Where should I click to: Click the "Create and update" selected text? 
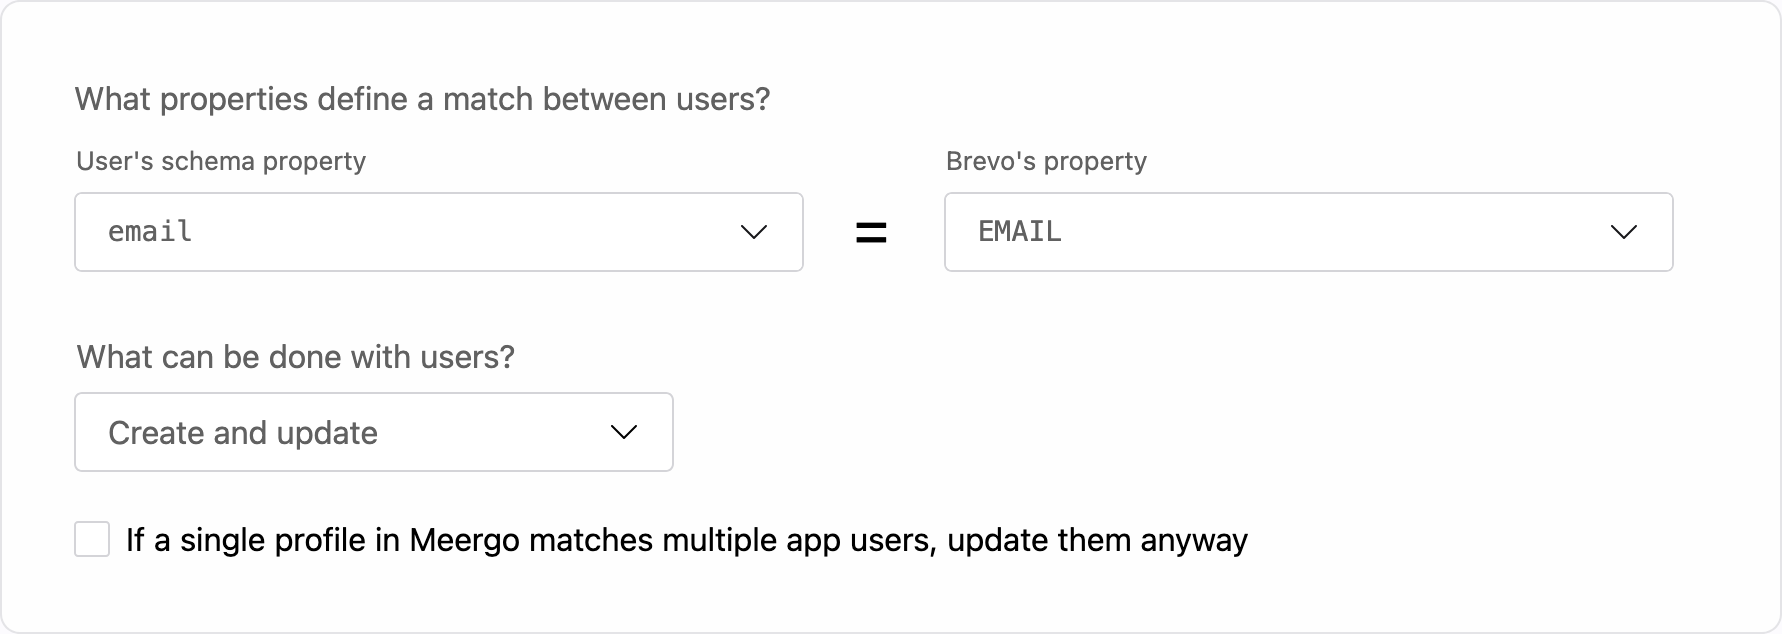[243, 433]
